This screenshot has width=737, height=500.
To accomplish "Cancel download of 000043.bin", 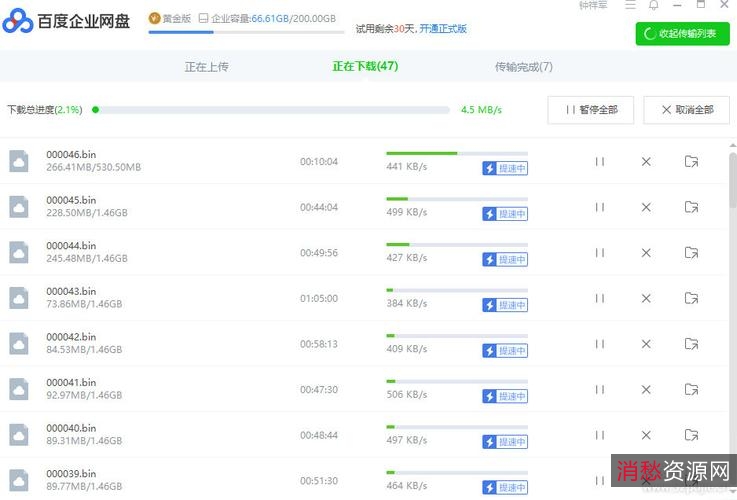I will point(646,298).
